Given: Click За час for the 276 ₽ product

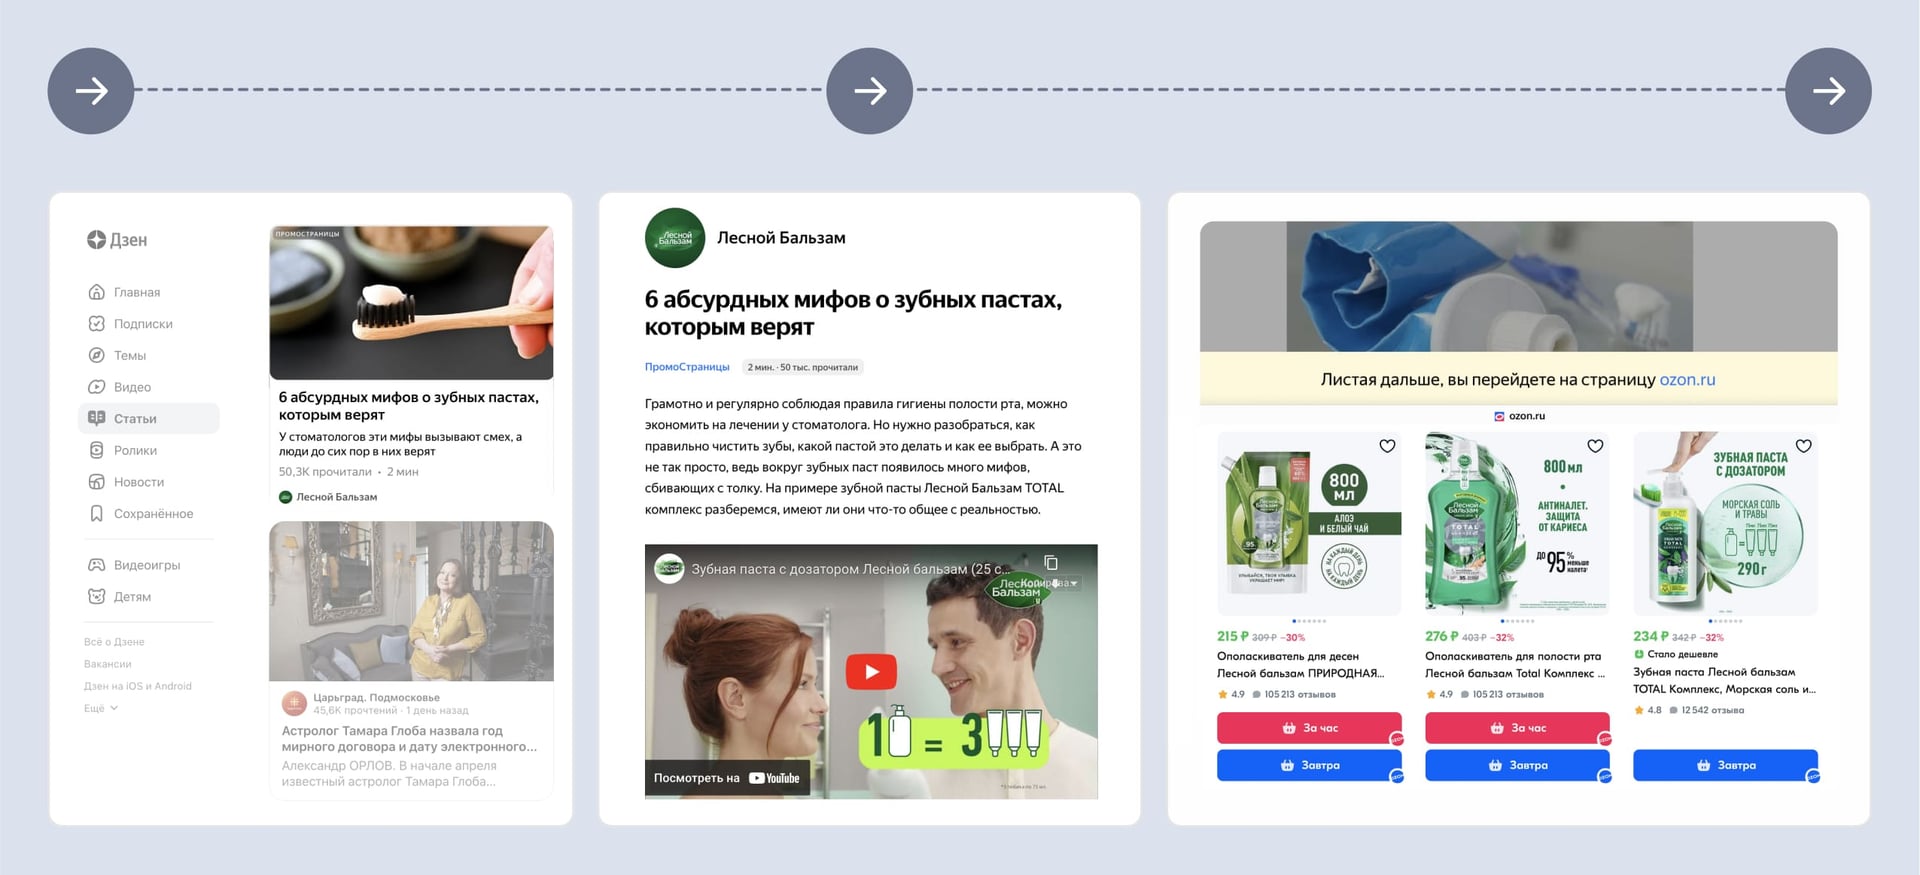Looking at the screenshot, I should pos(1517,728).
